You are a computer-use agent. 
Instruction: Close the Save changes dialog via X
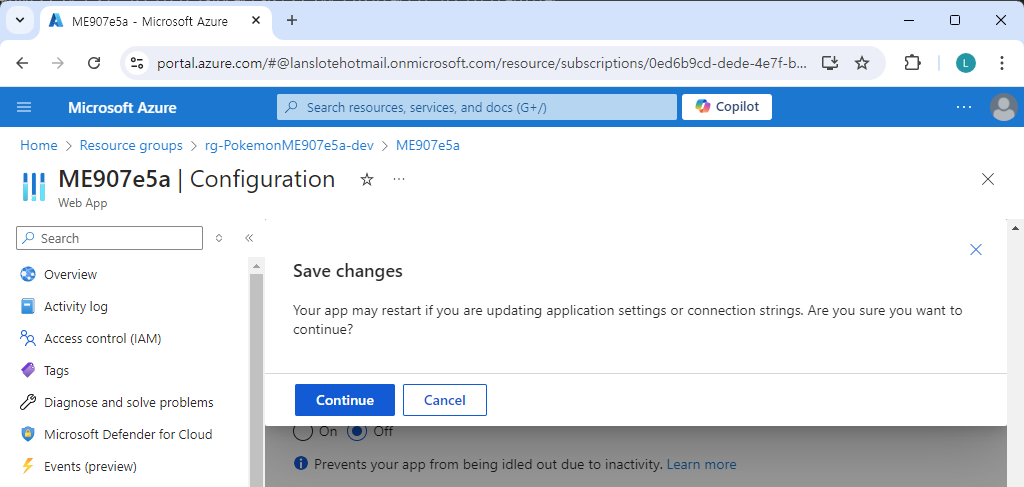tap(976, 249)
